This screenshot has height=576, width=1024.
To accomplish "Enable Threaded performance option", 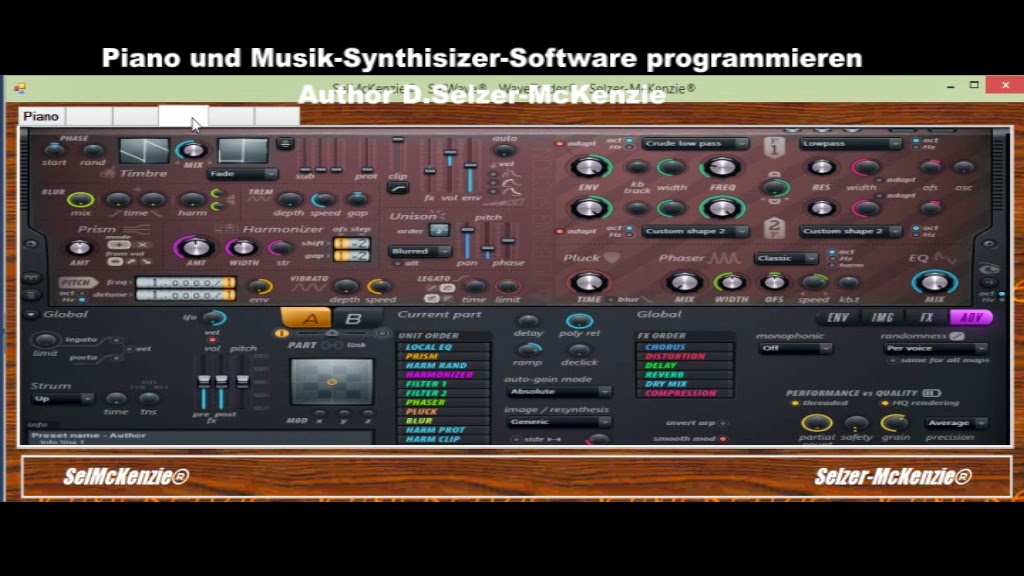I will (x=795, y=404).
